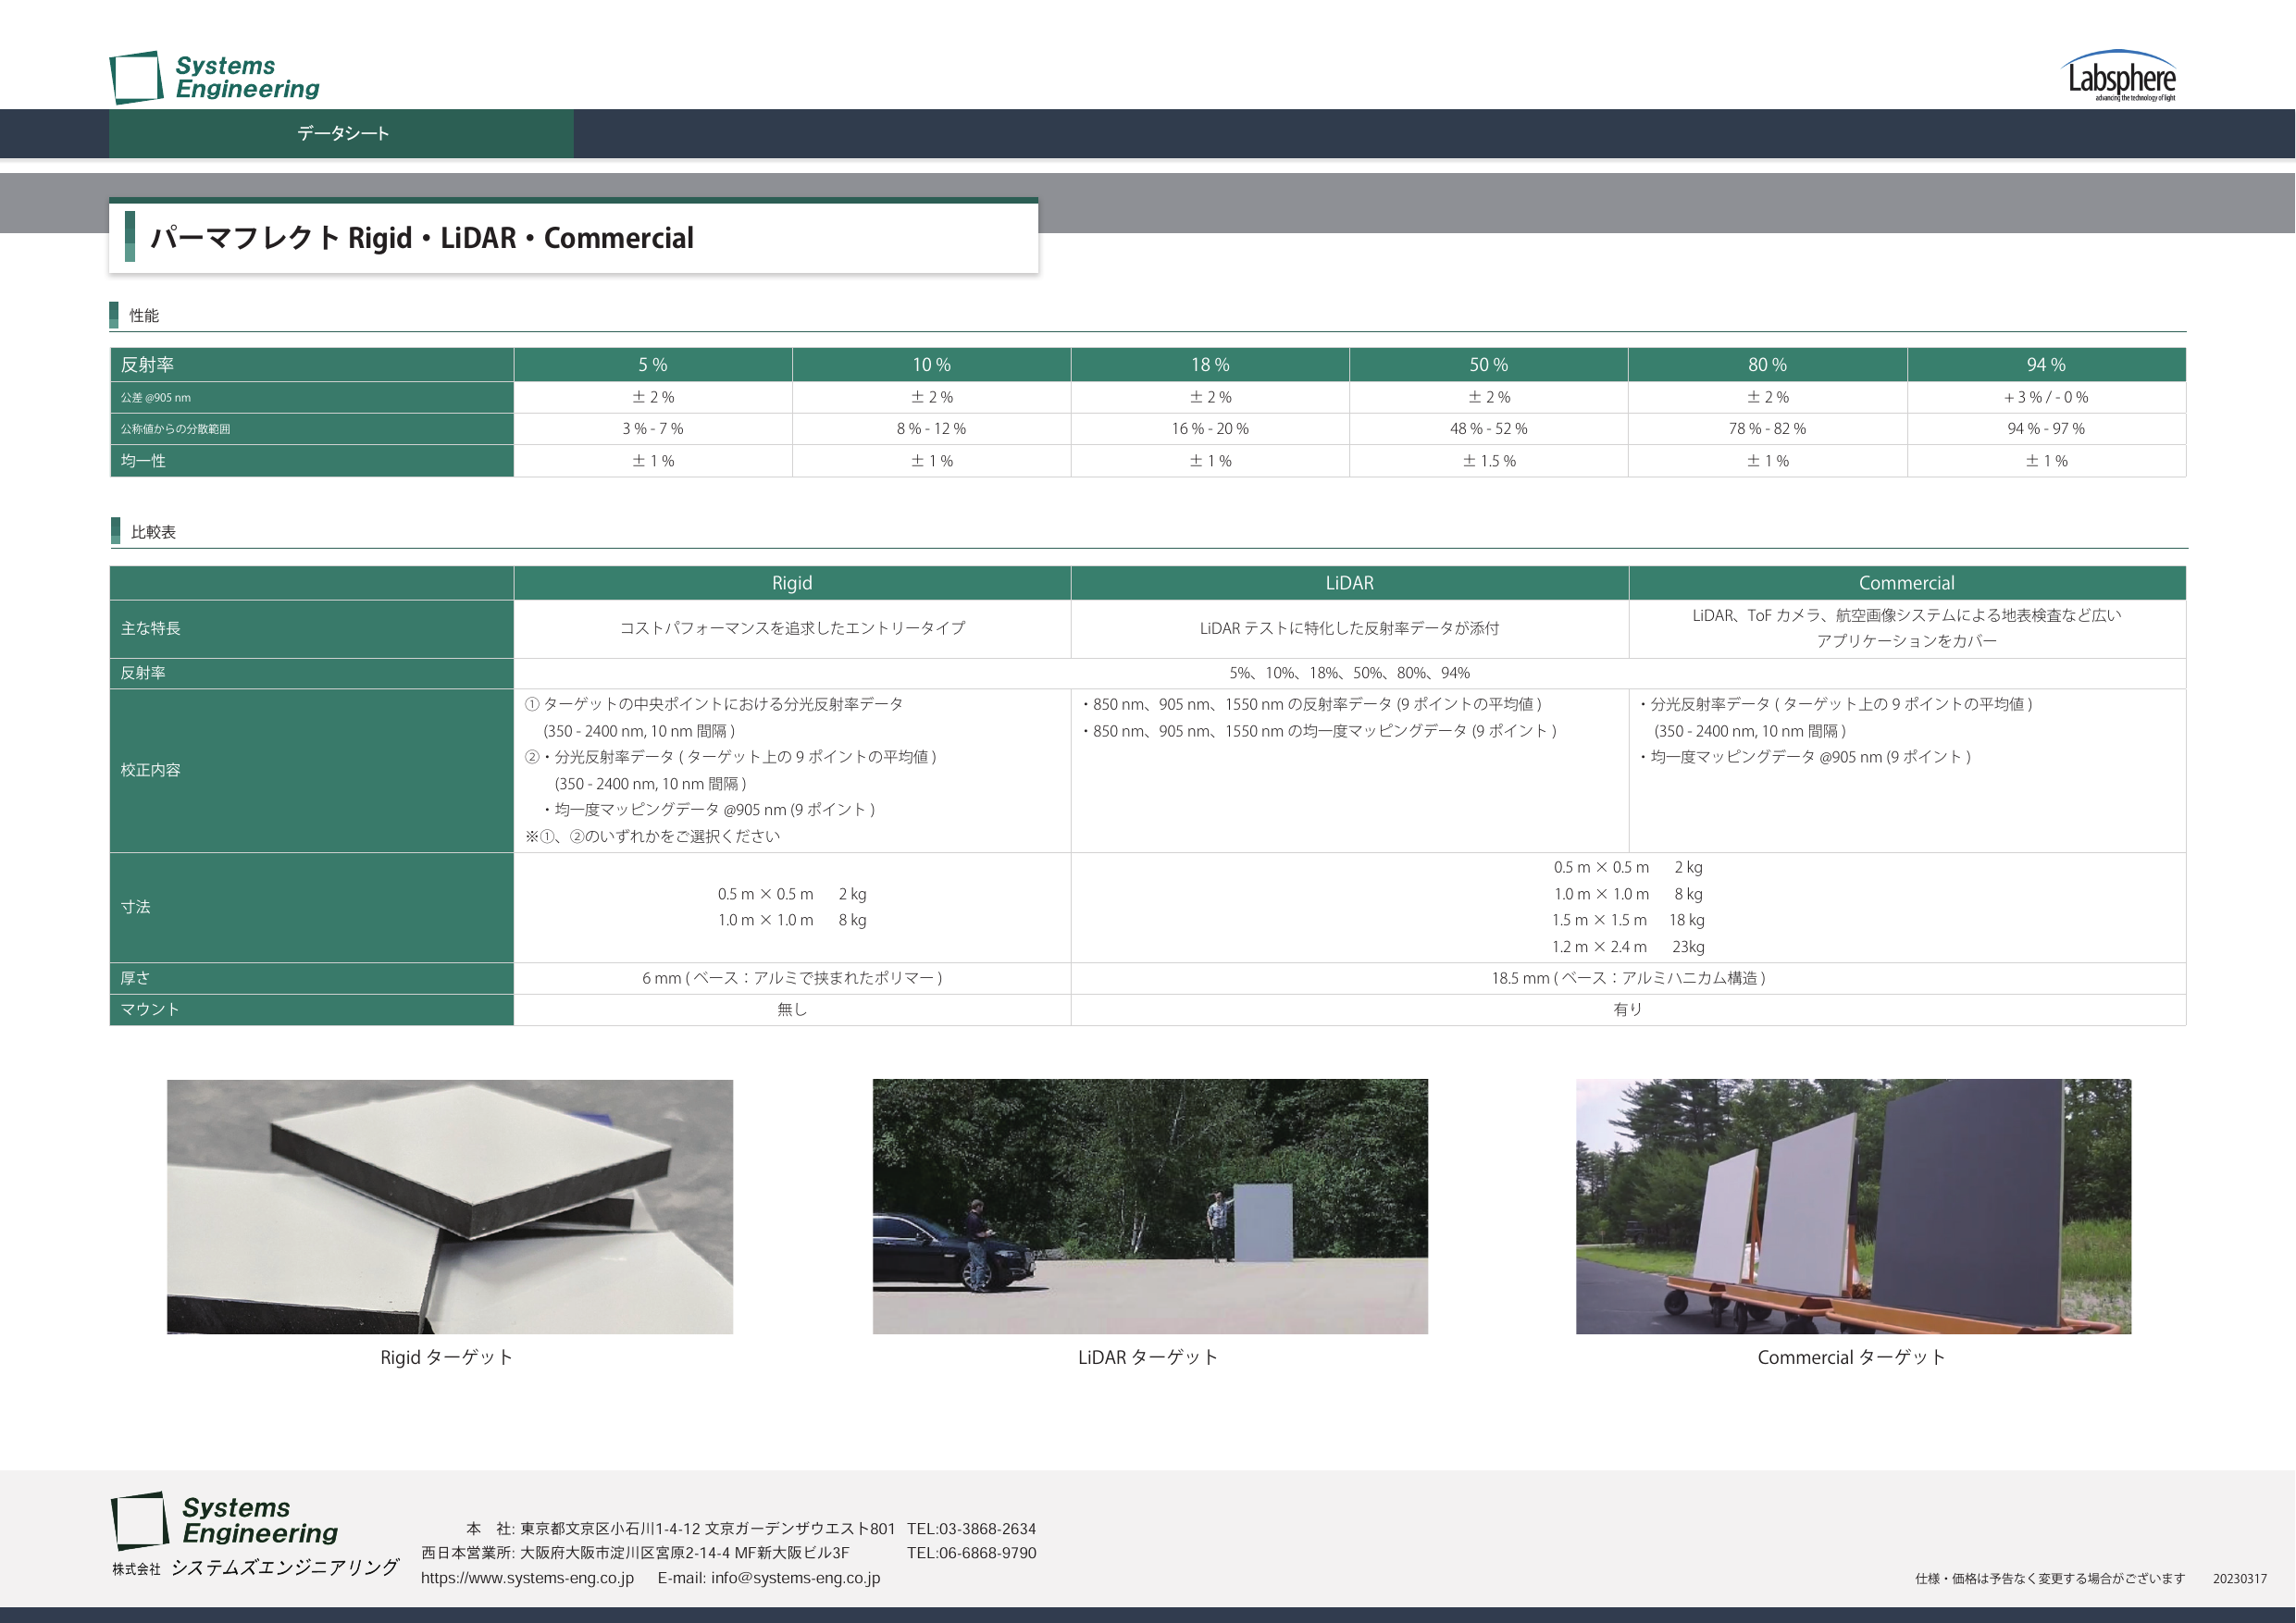Click the 性能 section heading
Image resolution: width=2296 pixels, height=1623 pixels.
(x=143, y=316)
